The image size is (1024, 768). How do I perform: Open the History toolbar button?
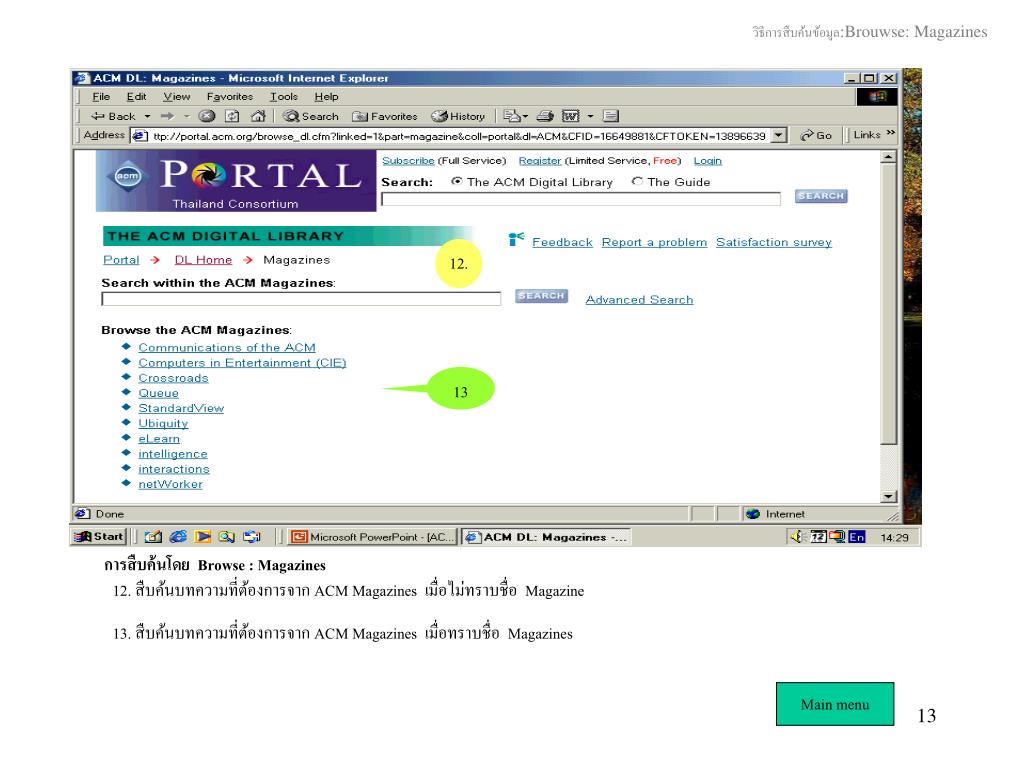click(458, 116)
